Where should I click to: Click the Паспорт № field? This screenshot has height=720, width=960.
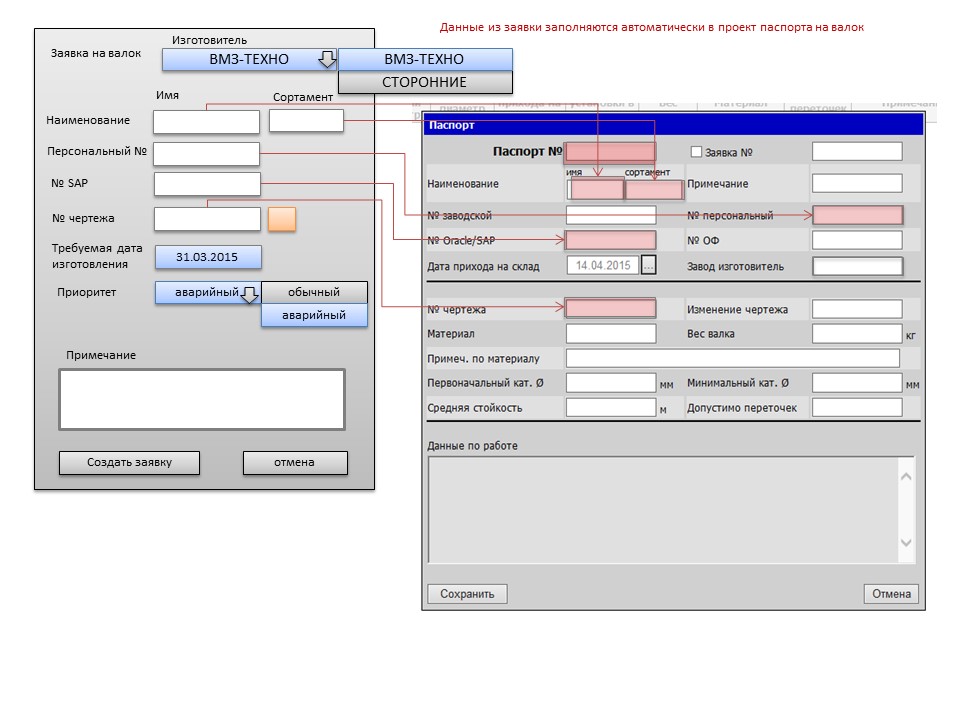tap(610, 152)
